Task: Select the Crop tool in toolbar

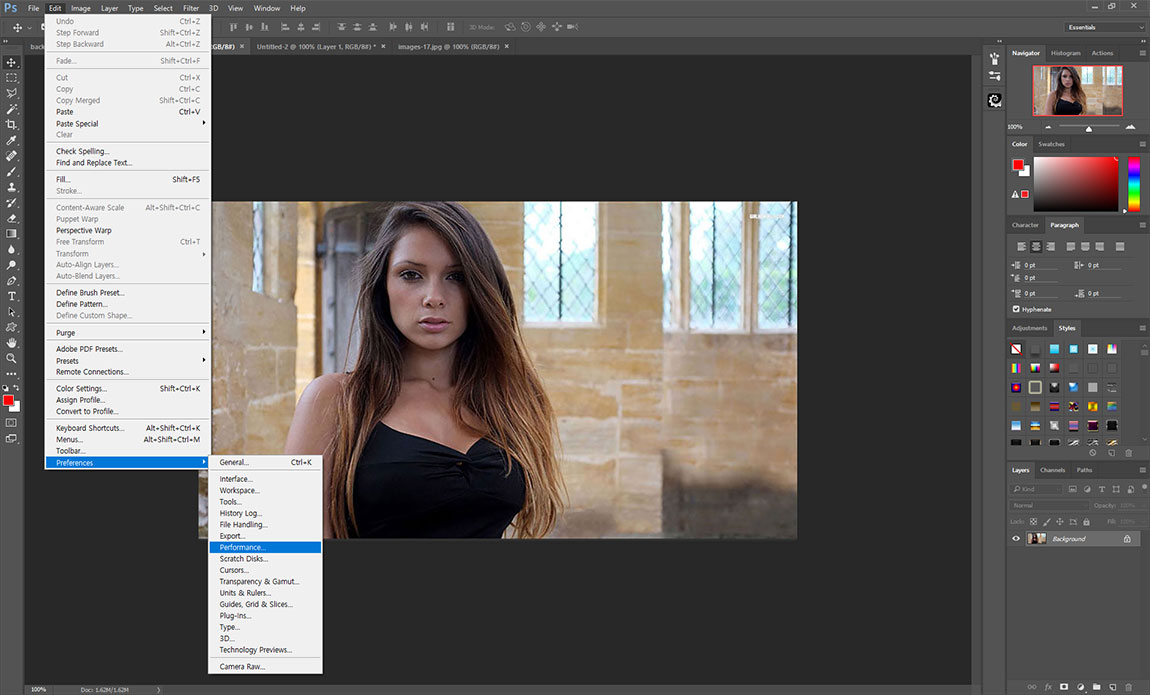Action: [12, 125]
